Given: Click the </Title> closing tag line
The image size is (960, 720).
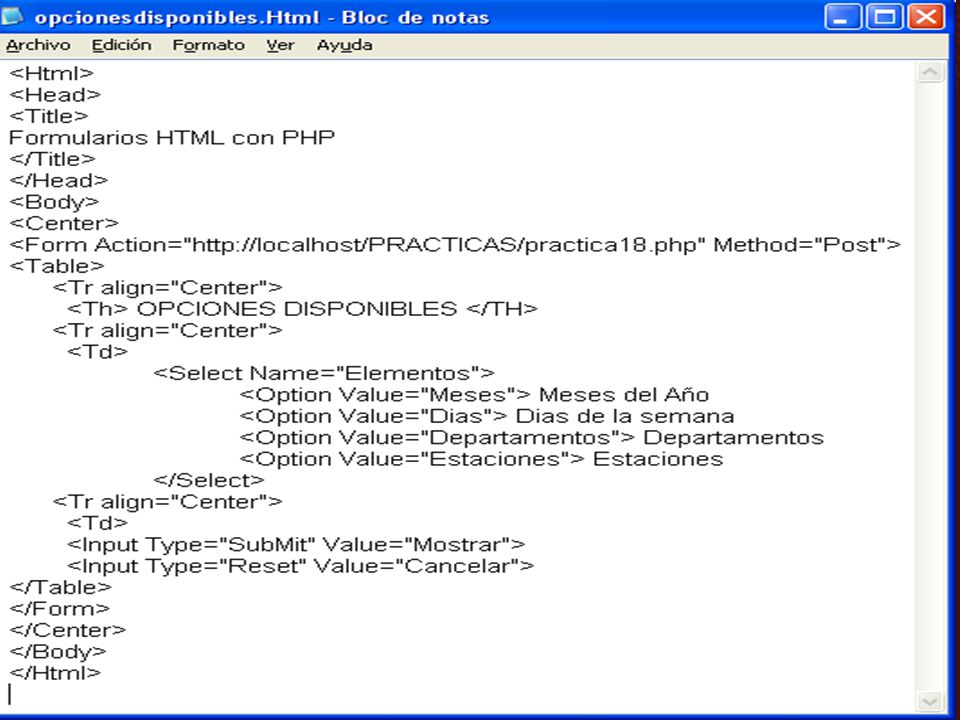Looking at the screenshot, I should (x=53, y=159).
